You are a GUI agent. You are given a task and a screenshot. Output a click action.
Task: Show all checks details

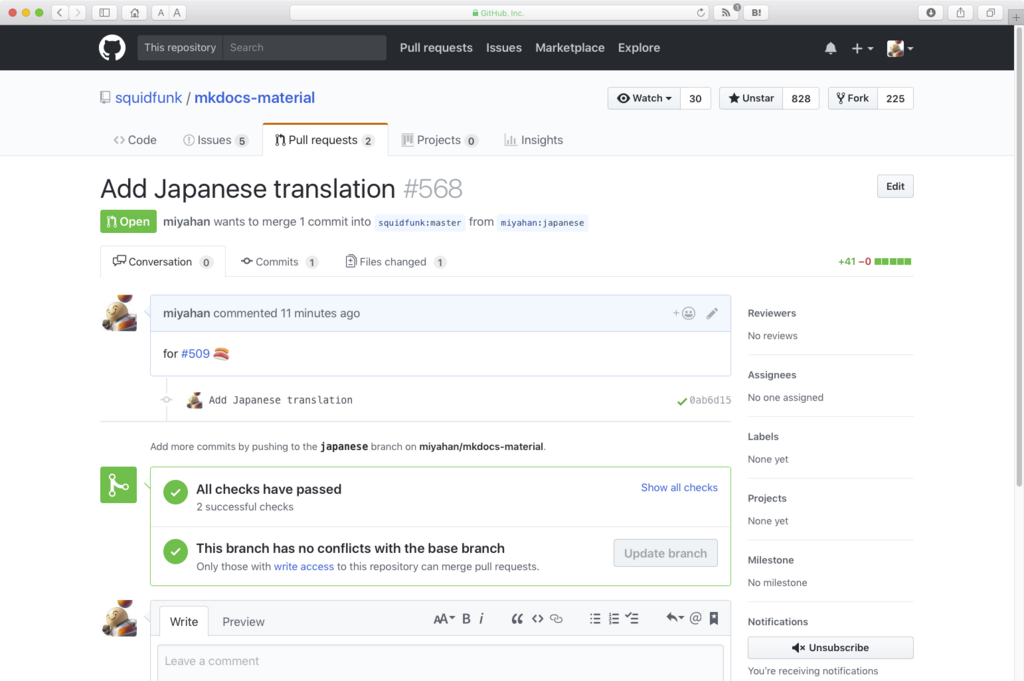(x=679, y=488)
